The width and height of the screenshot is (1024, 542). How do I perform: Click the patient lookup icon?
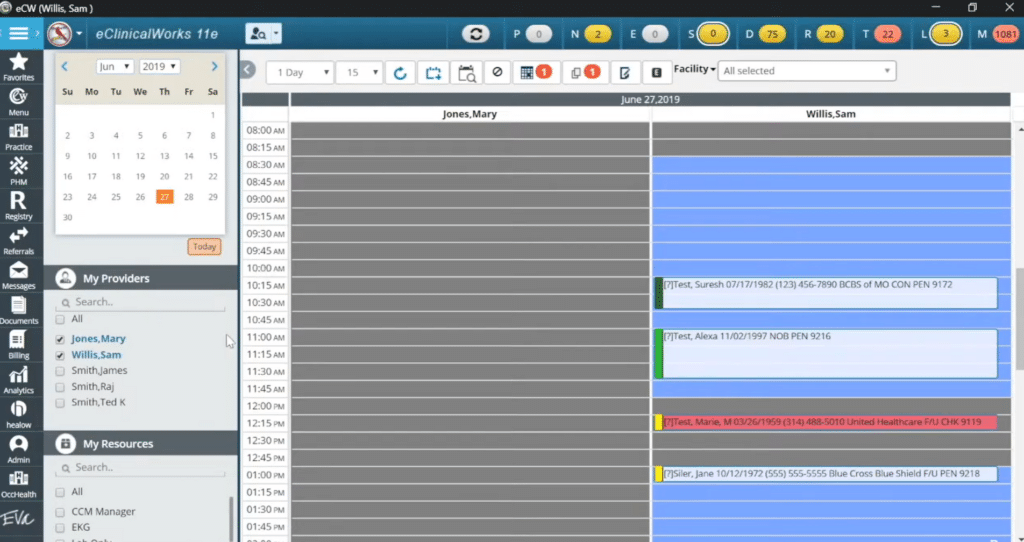[258, 33]
